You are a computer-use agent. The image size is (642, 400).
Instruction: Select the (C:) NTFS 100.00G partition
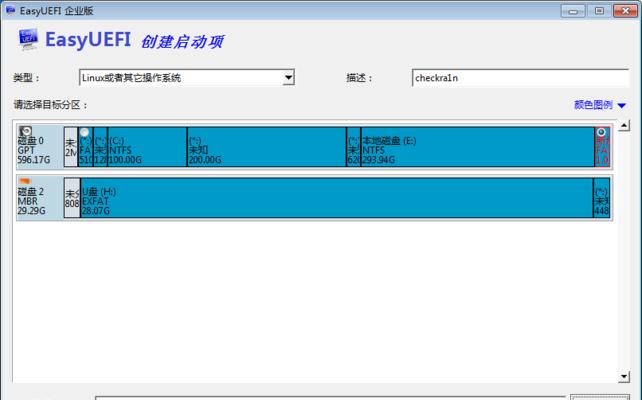point(147,147)
